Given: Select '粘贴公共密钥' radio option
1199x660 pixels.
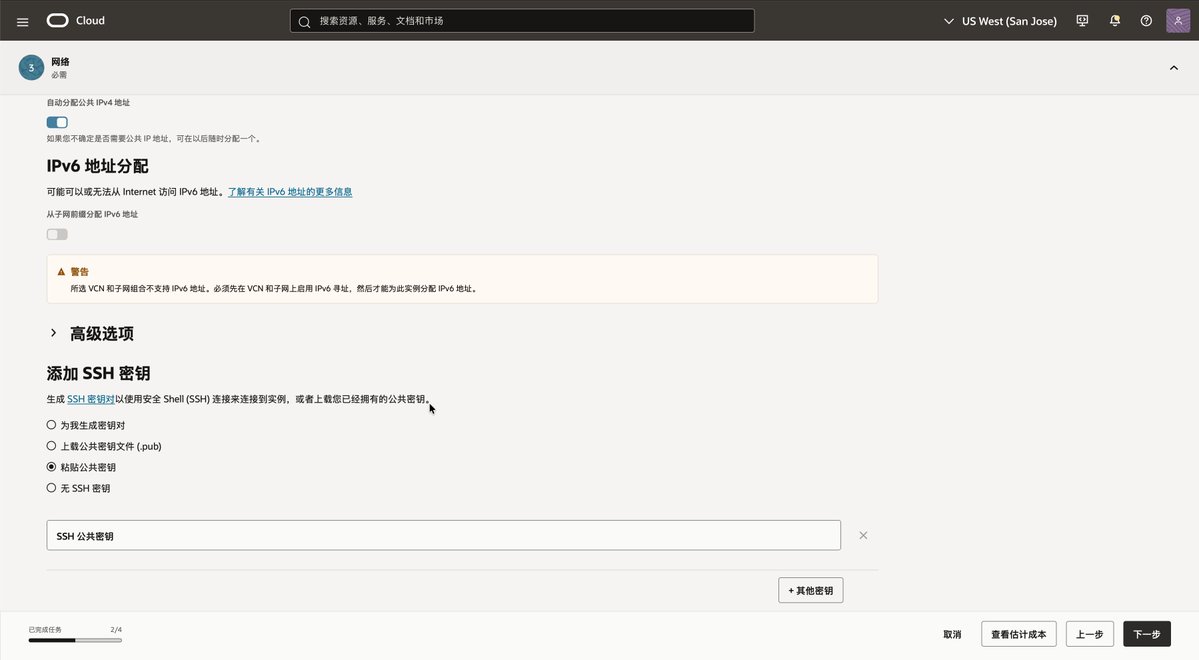Looking at the screenshot, I should [51, 467].
